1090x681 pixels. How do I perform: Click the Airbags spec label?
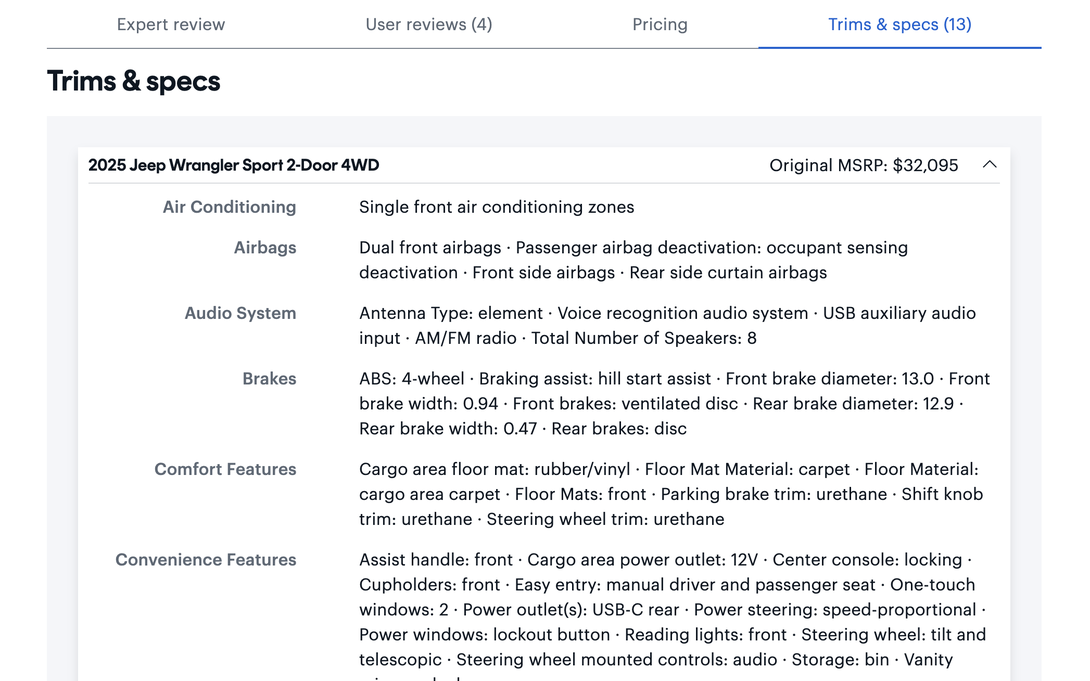pyautogui.click(x=265, y=247)
